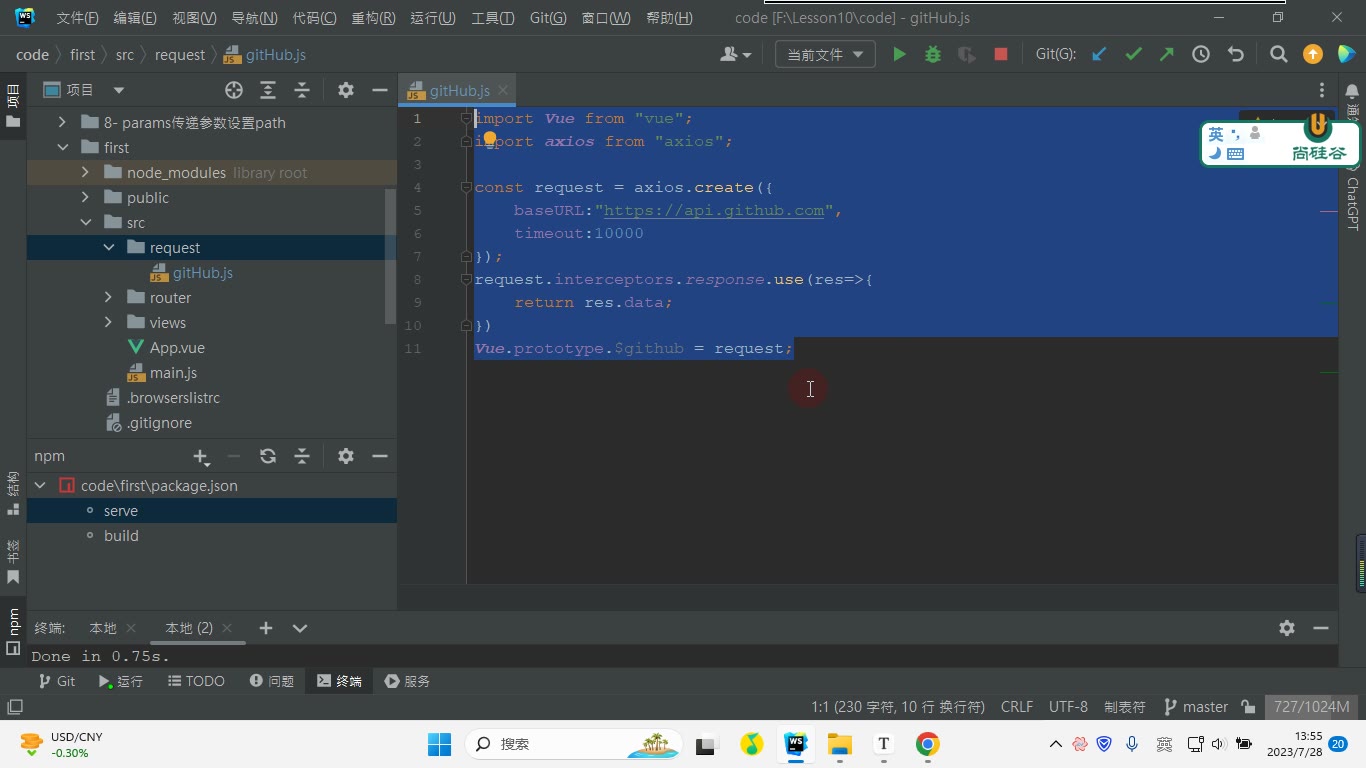Push commits with the green arrow icon
This screenshot has height=768, width=1366.
click(x=1167, y=55)
